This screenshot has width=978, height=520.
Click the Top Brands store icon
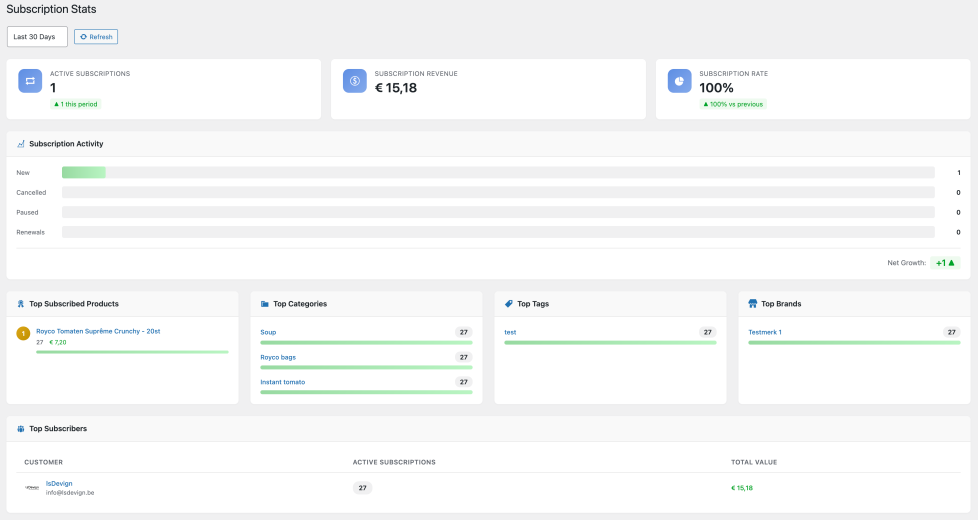click(753, 304)
